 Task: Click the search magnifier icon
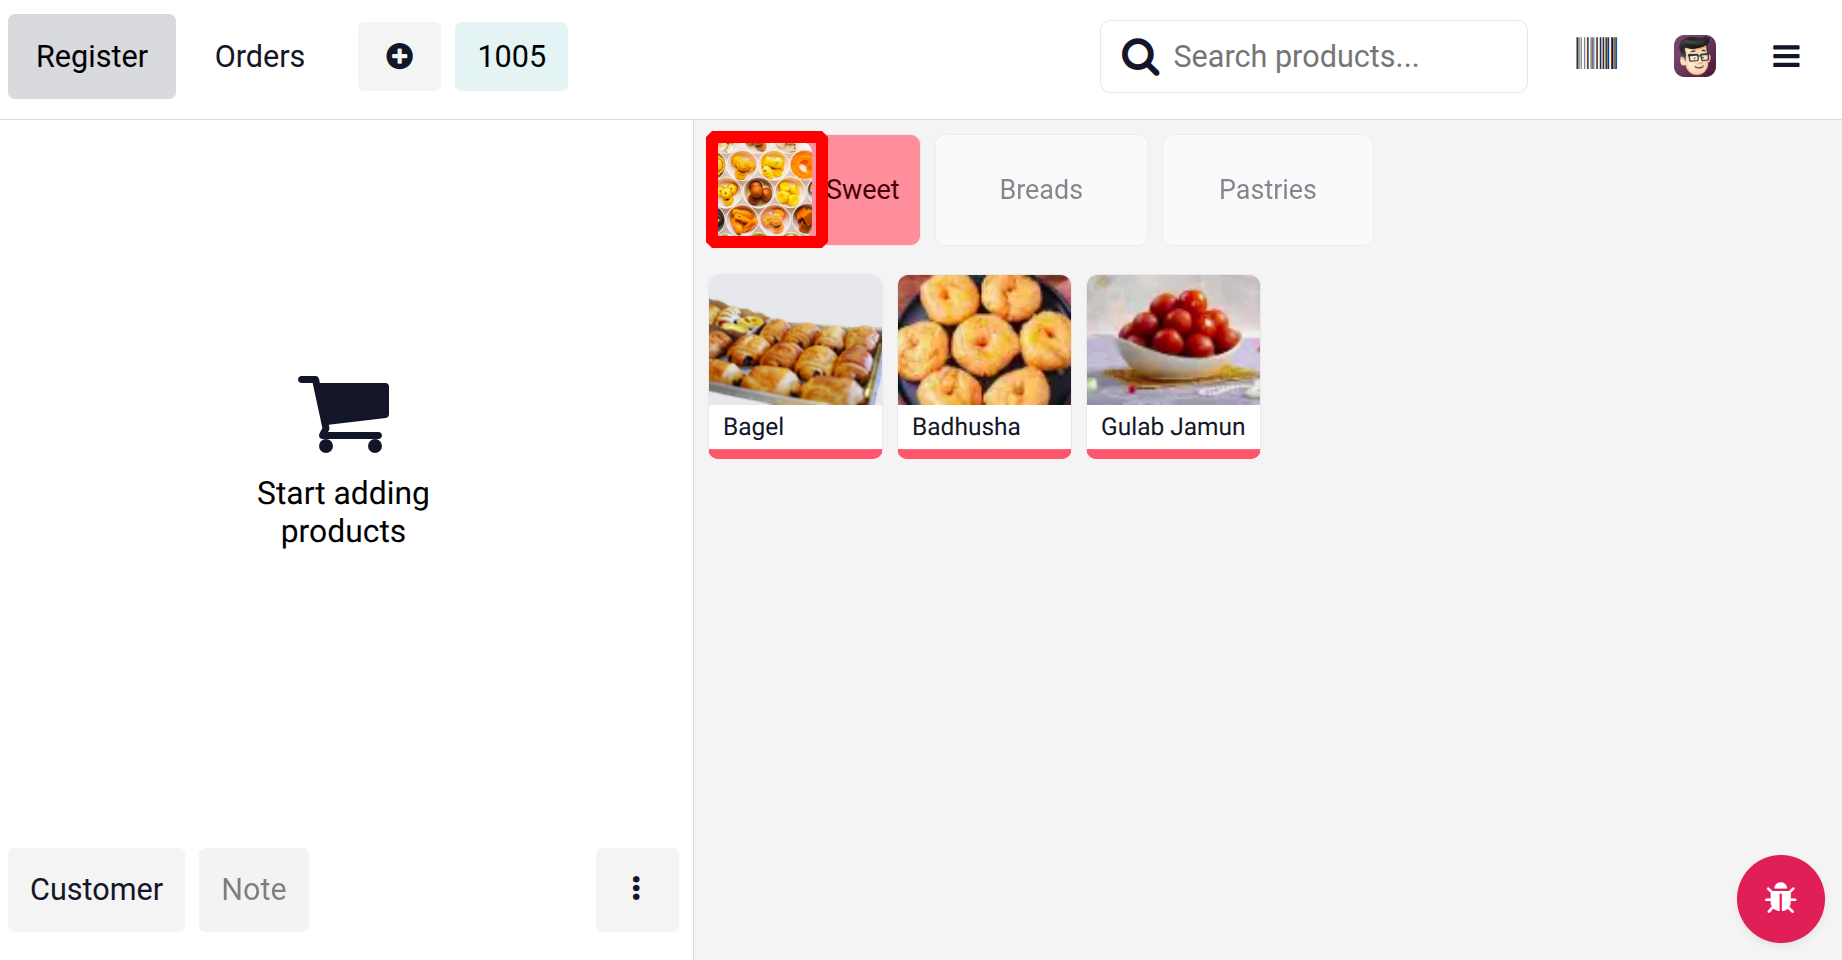[1140, 57]
